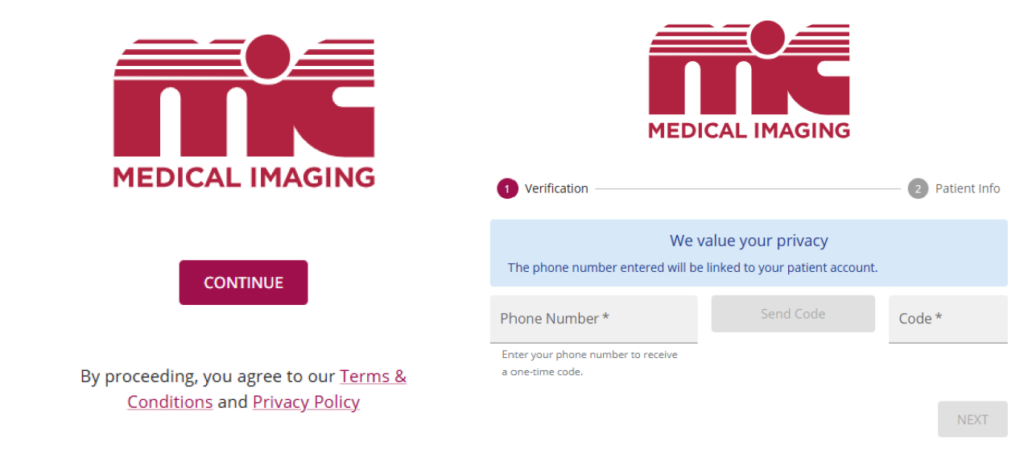1024x449 pixels.
Task: Select the step 2 circle icon
Action: (x=918, y=189)
